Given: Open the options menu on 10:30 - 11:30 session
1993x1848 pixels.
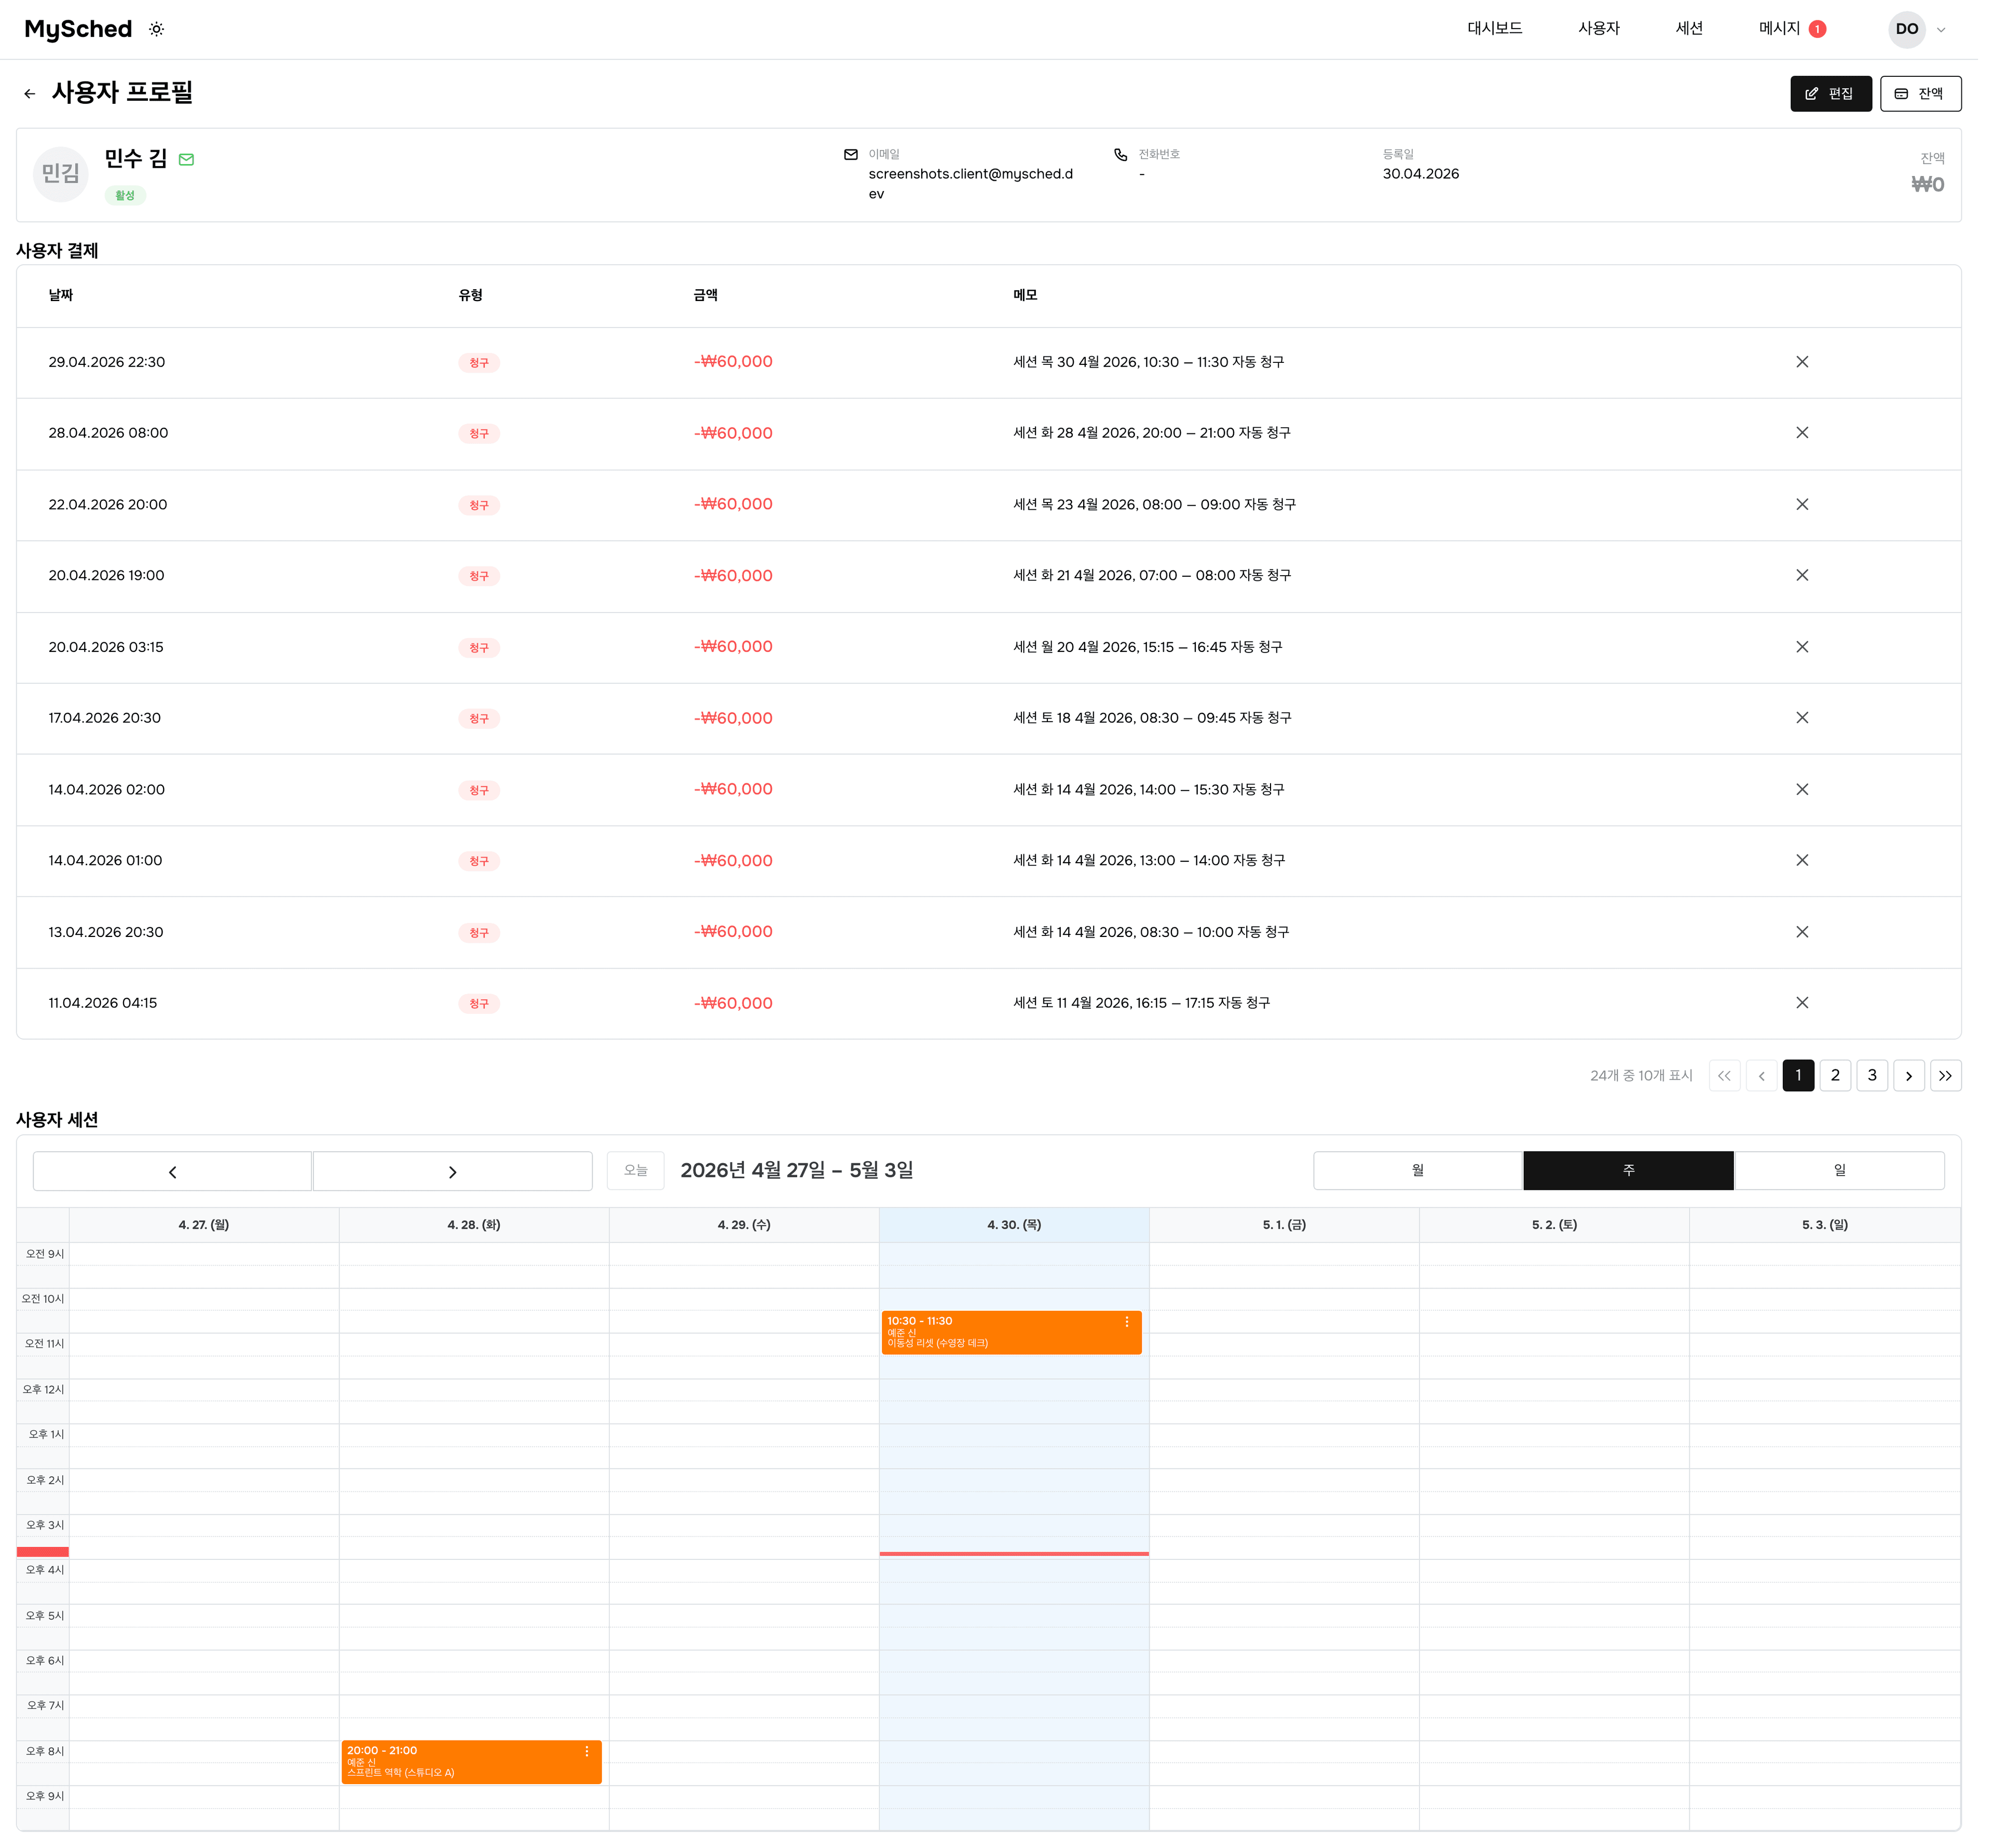Looking at the screenshot, I should [1126, 1322].
